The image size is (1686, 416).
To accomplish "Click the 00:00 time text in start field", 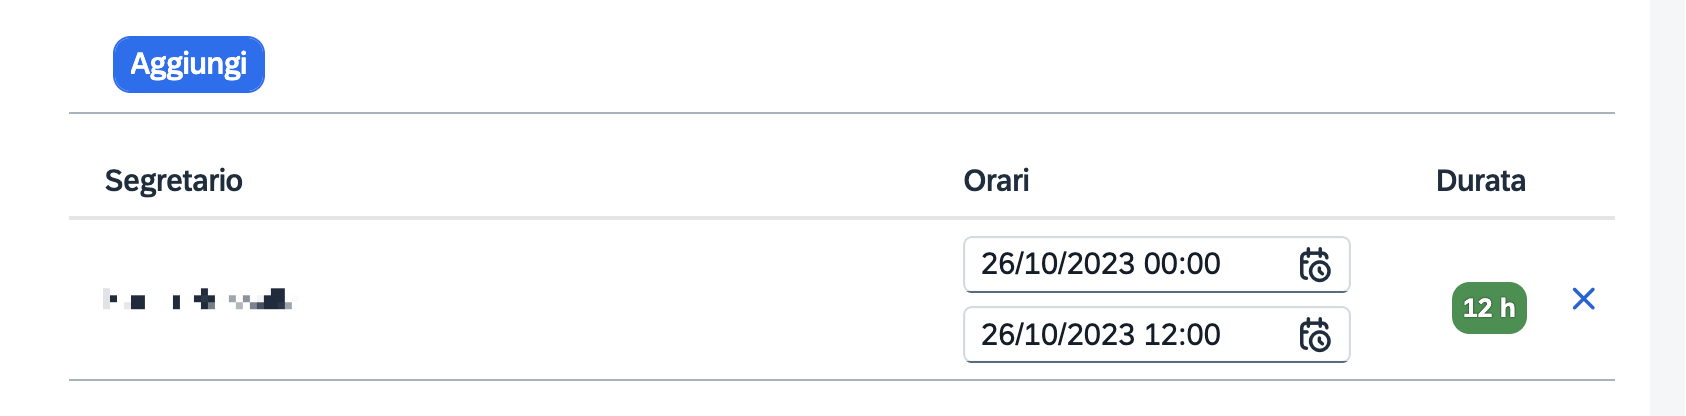I will (1182, 264).
